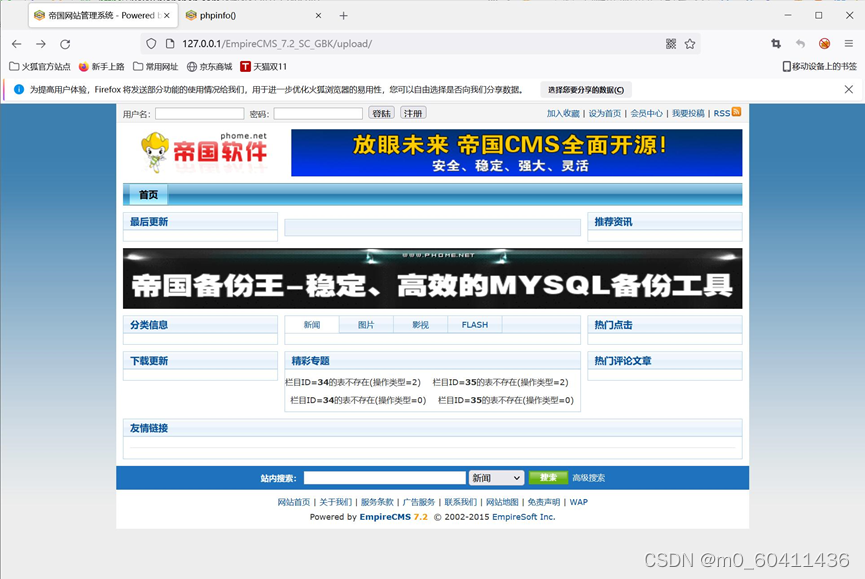Click the 网站首页 footer link

[x=293, y=502]
